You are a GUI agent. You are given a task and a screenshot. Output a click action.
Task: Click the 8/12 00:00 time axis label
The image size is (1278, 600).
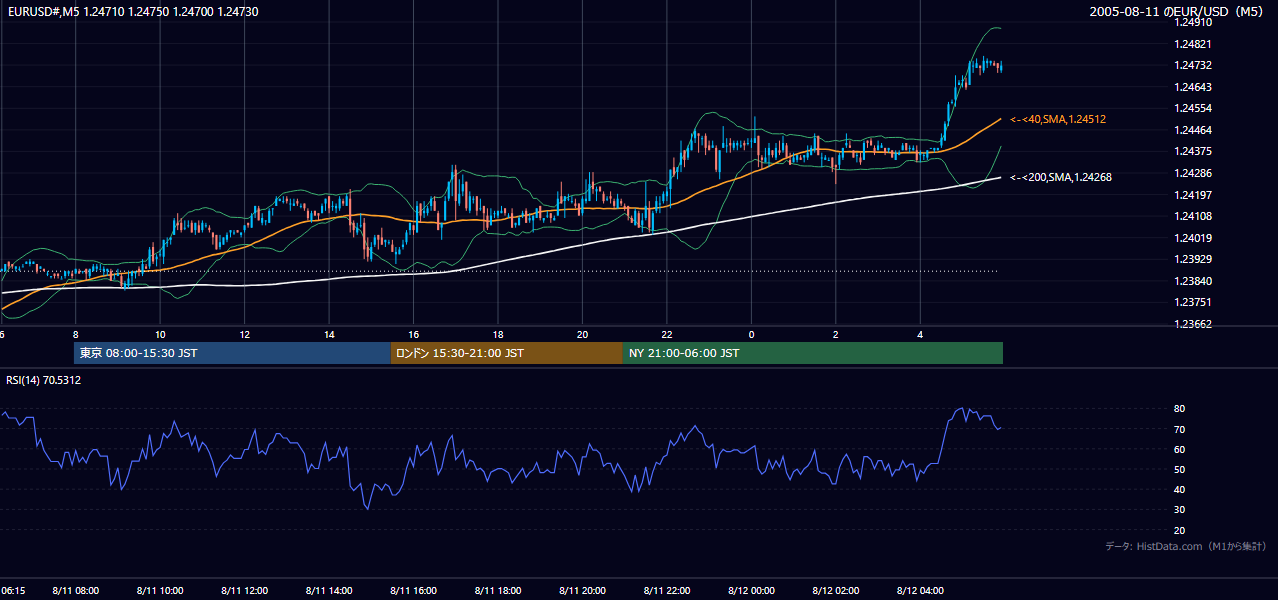[x=752, y=591]
